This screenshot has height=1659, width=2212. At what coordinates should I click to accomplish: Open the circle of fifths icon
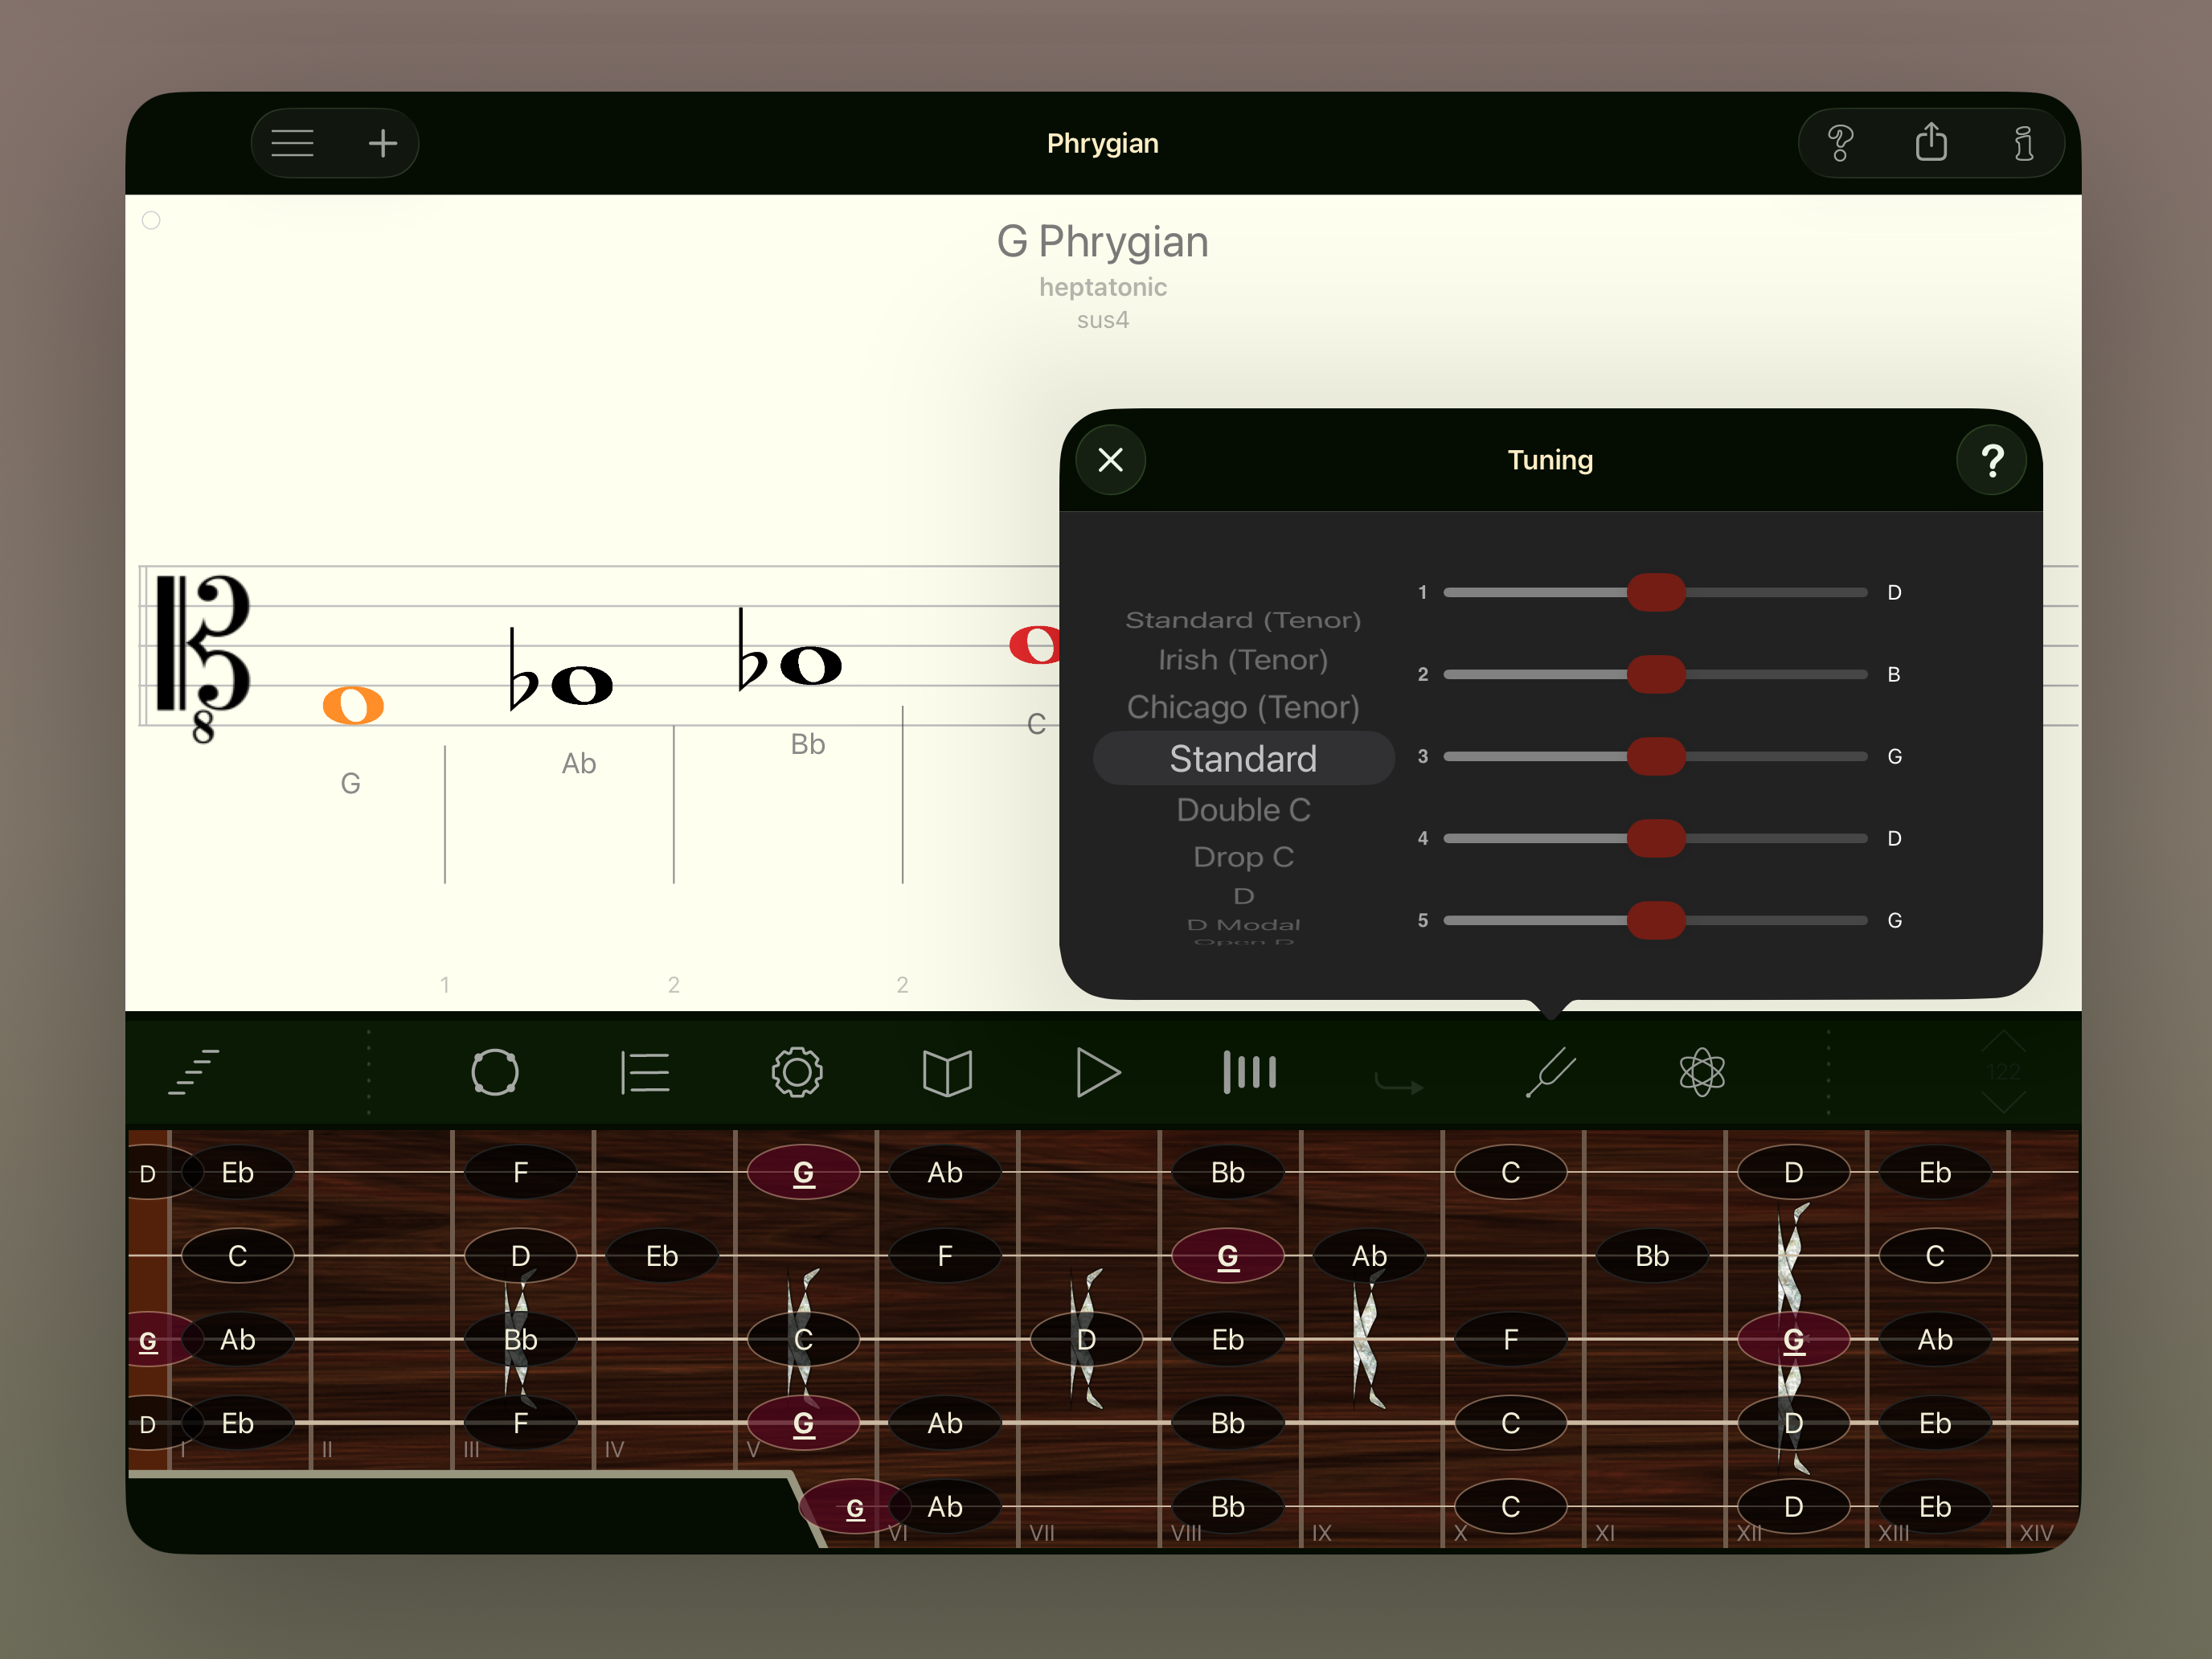click(x=495, y=1073)
